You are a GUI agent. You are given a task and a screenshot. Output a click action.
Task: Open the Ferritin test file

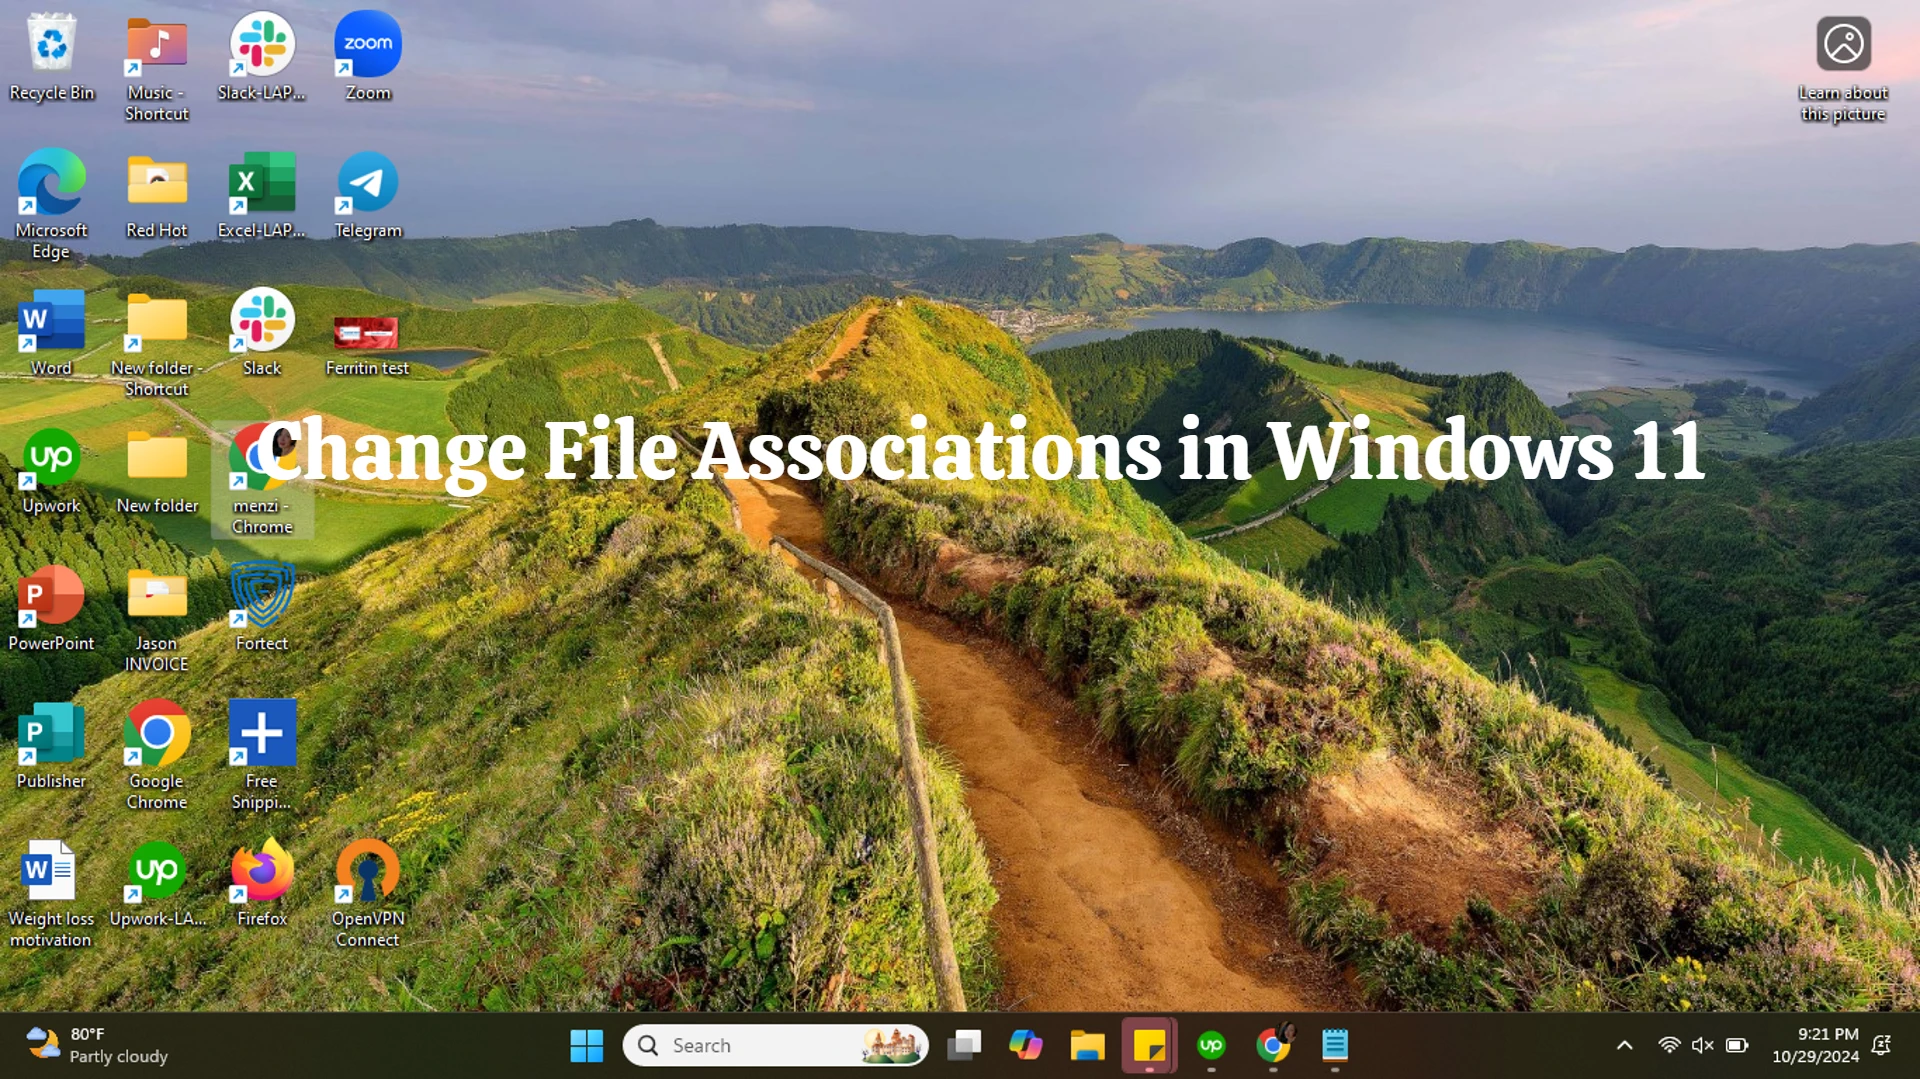point(366,330)
